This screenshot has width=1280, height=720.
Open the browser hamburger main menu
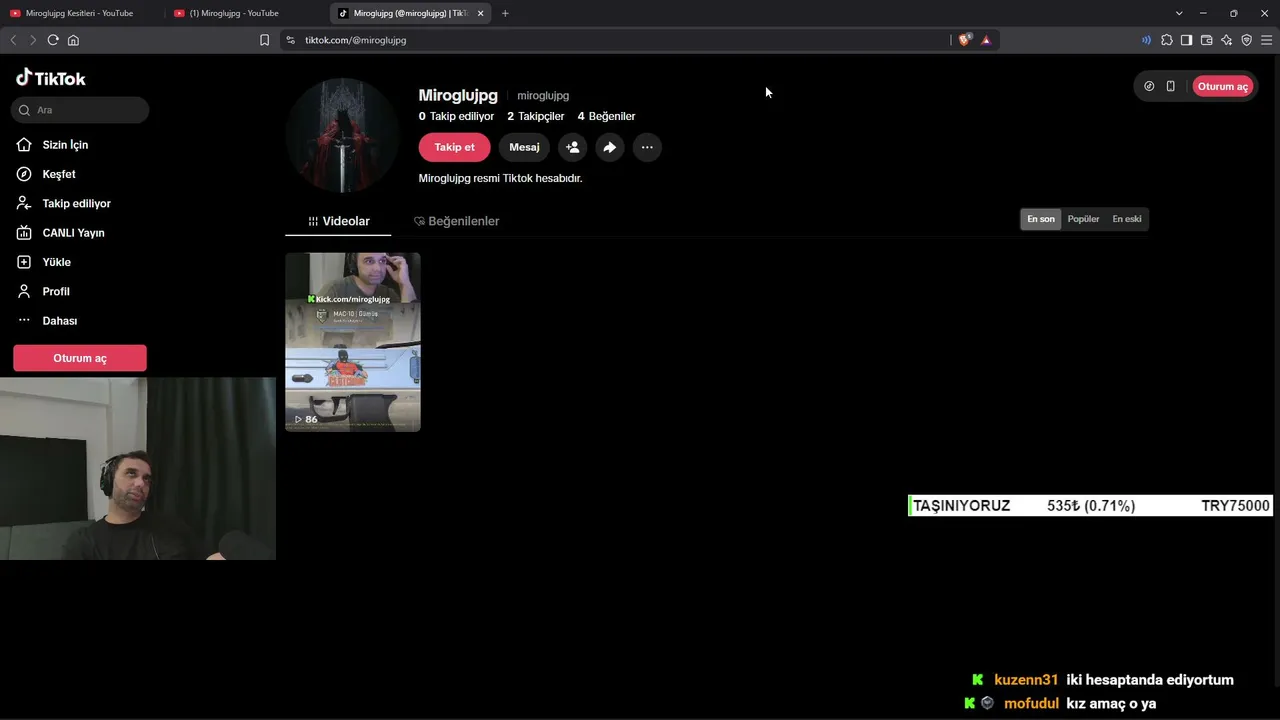(x=1266, y=40)
